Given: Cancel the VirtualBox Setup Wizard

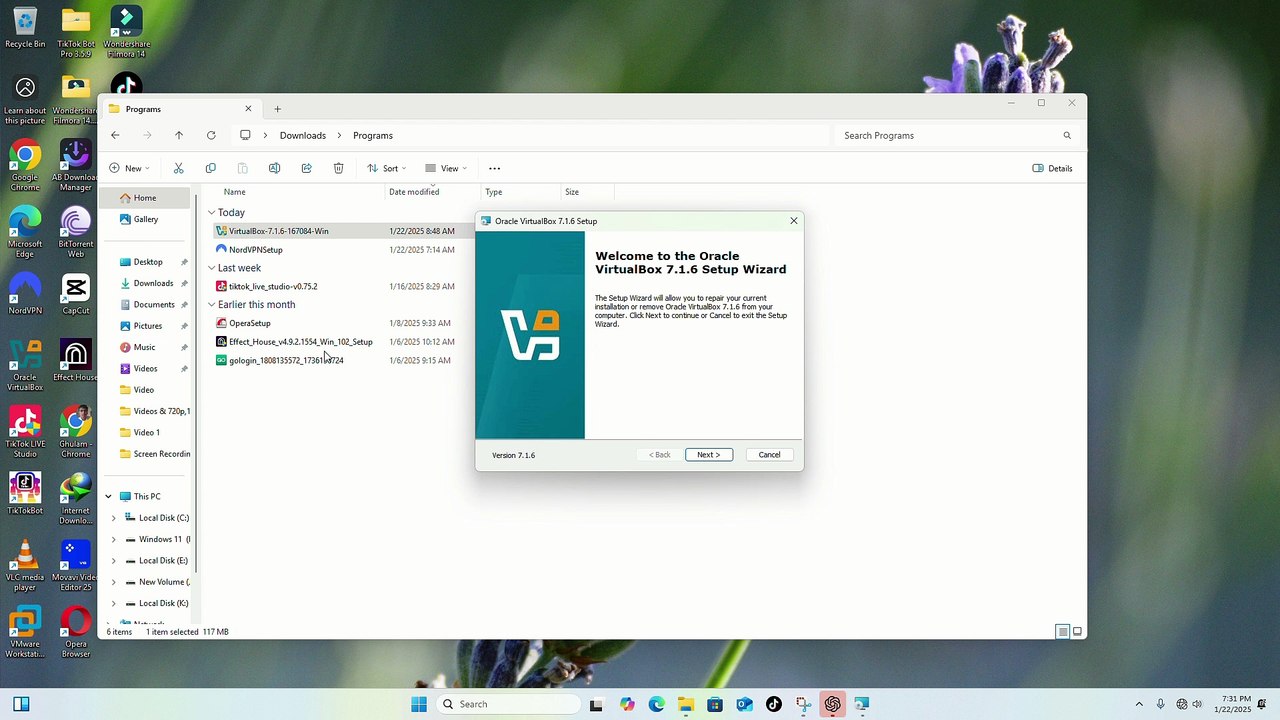Looking at the screenshot, I should coord(769,455).
